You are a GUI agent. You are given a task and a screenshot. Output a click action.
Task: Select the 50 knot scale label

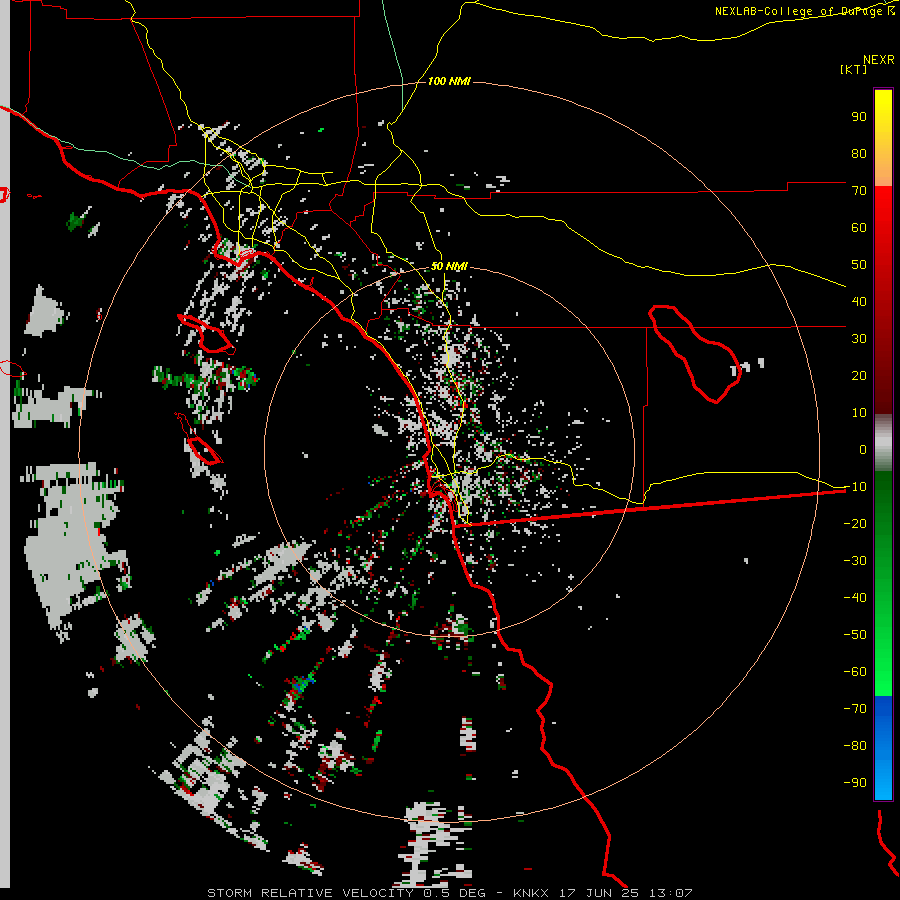tap(859, 265)
